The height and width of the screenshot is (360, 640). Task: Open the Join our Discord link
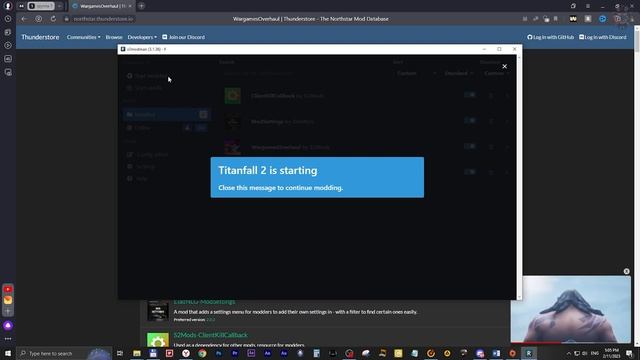pos(184,37)
